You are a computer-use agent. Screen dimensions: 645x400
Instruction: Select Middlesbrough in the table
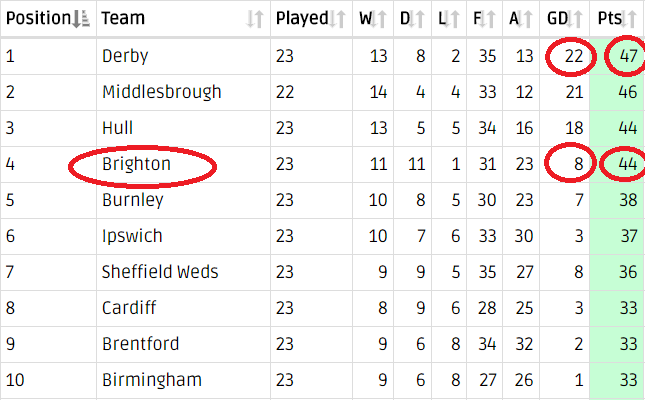tap(162, 92)
